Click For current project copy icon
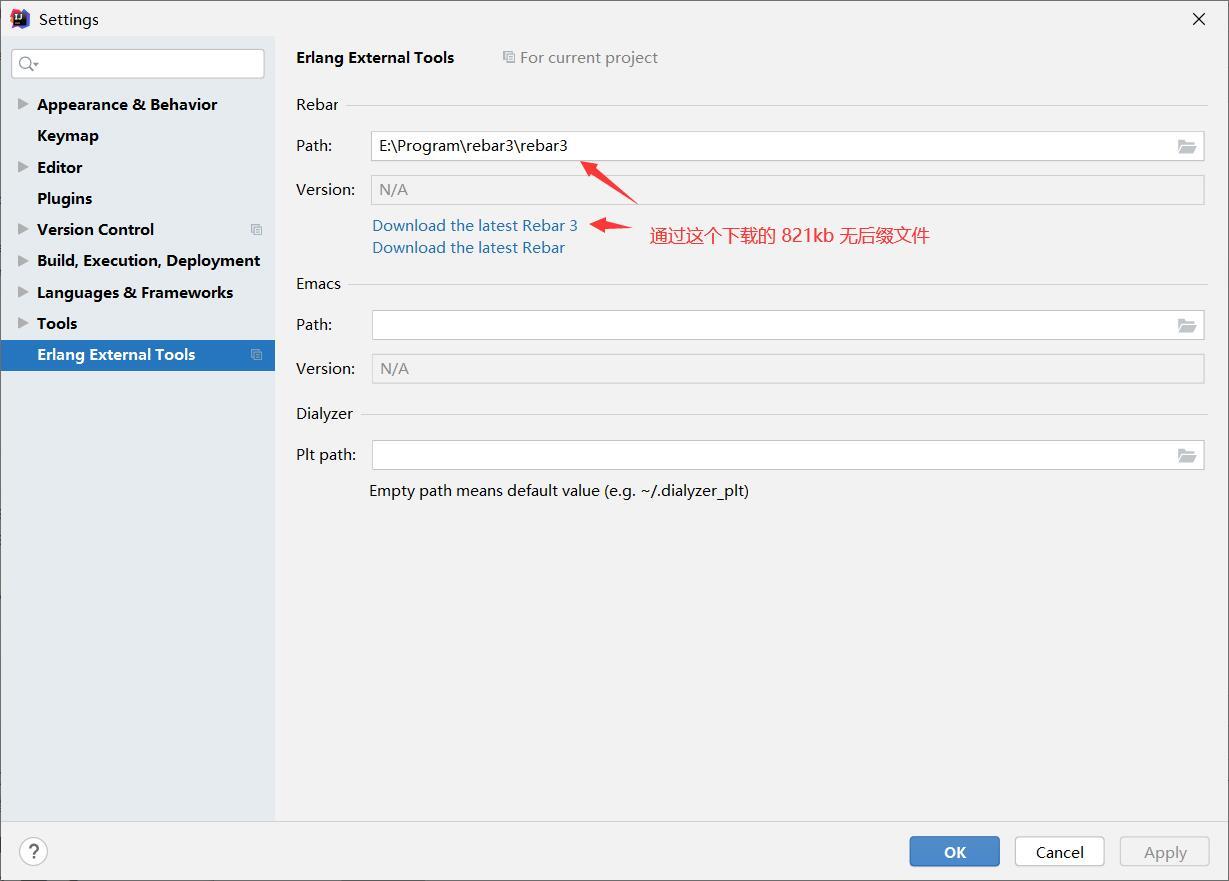The width and height of the screenshot is (1229, 881). [509, 57]
